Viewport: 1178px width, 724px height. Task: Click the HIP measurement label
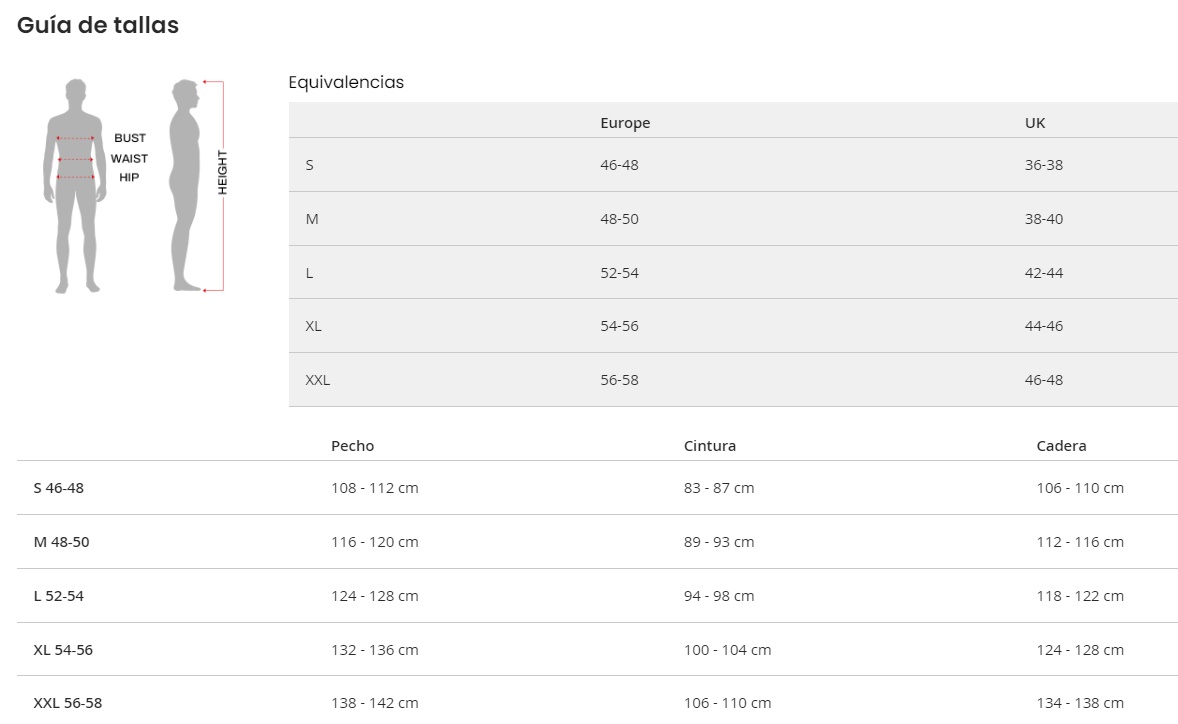[x=130, y=177]
